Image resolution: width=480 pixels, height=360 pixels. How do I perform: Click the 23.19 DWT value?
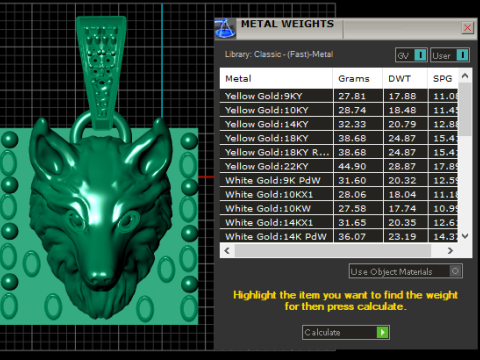(402, 236)
